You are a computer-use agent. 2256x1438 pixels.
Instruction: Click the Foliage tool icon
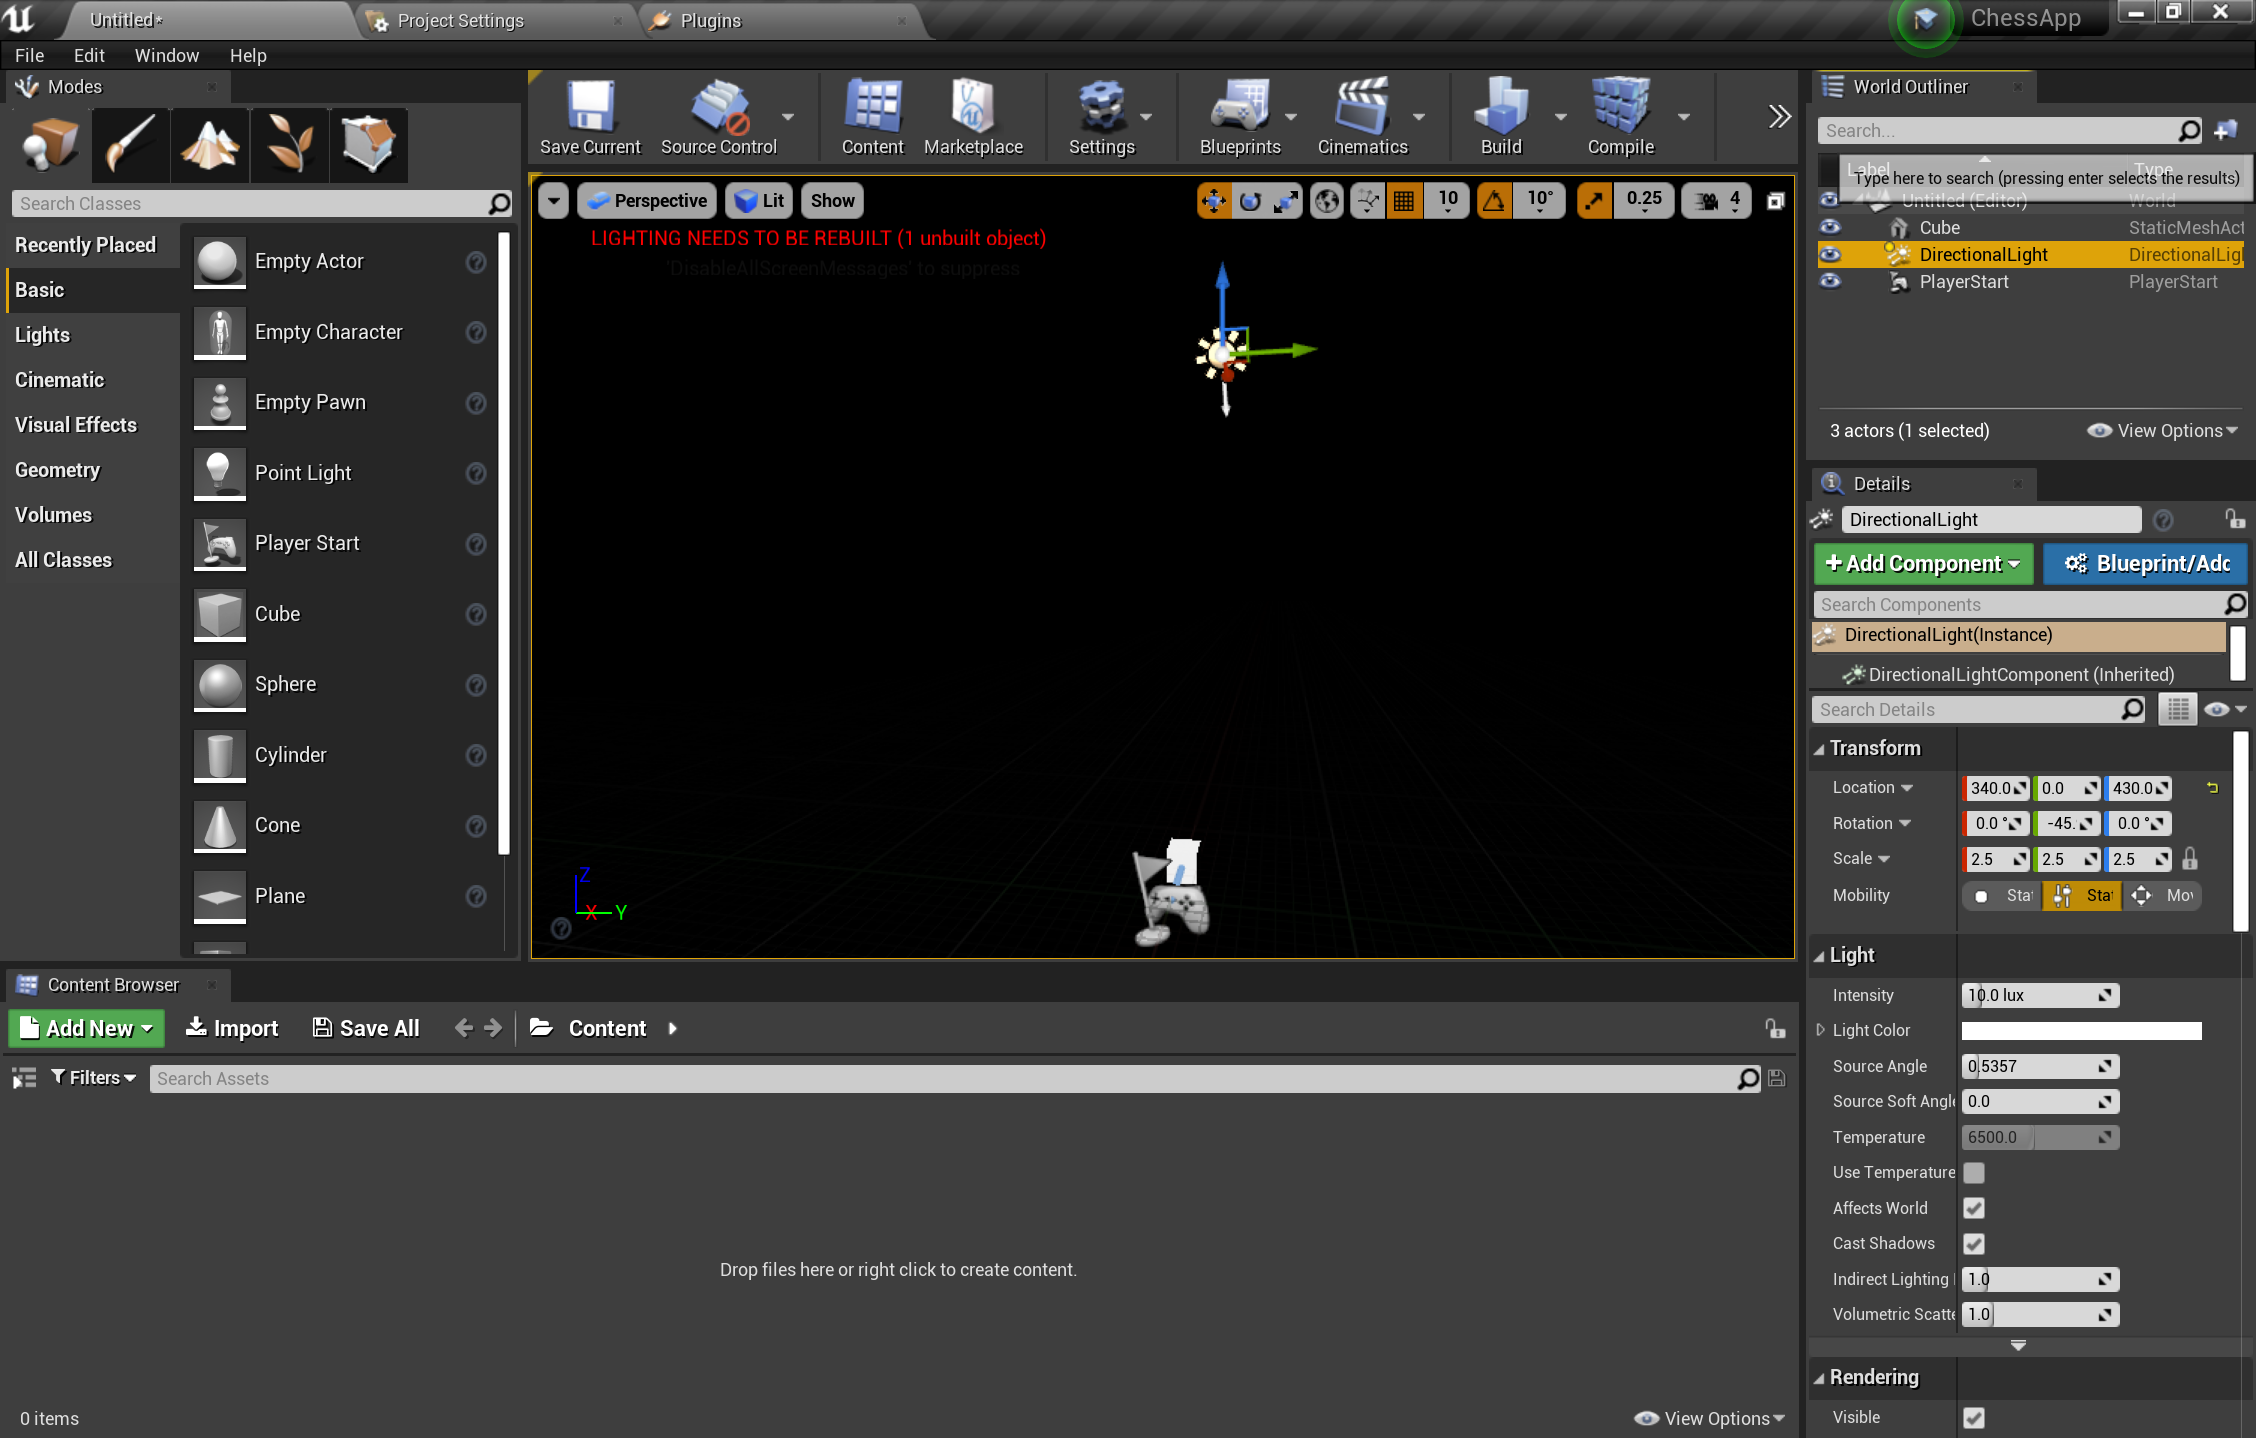(288, 143)
